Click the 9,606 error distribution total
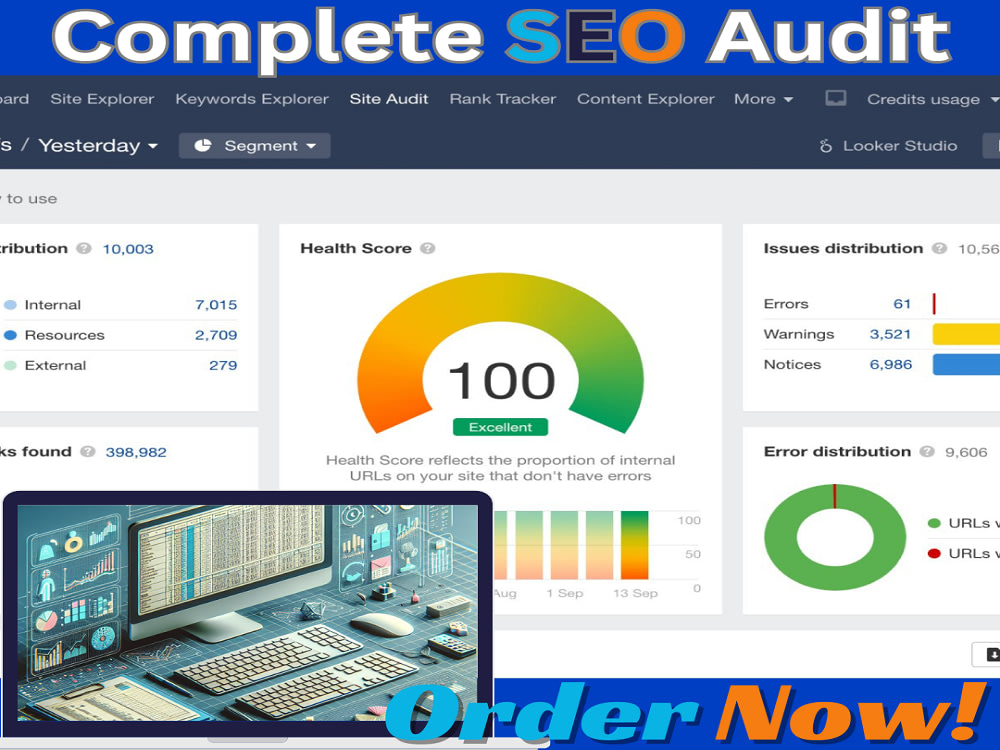Screen dimensions: 1000x750 (x=966, y=452)
